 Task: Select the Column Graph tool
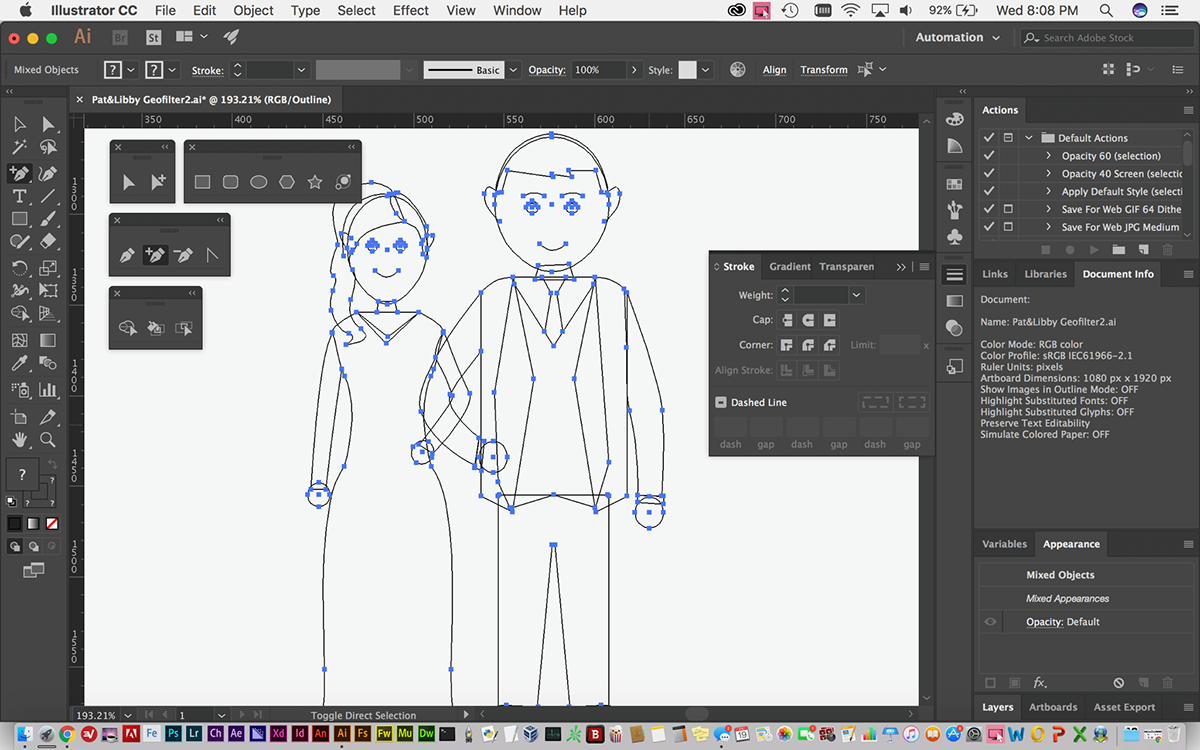pyautogui.click(x=48, y=390)
